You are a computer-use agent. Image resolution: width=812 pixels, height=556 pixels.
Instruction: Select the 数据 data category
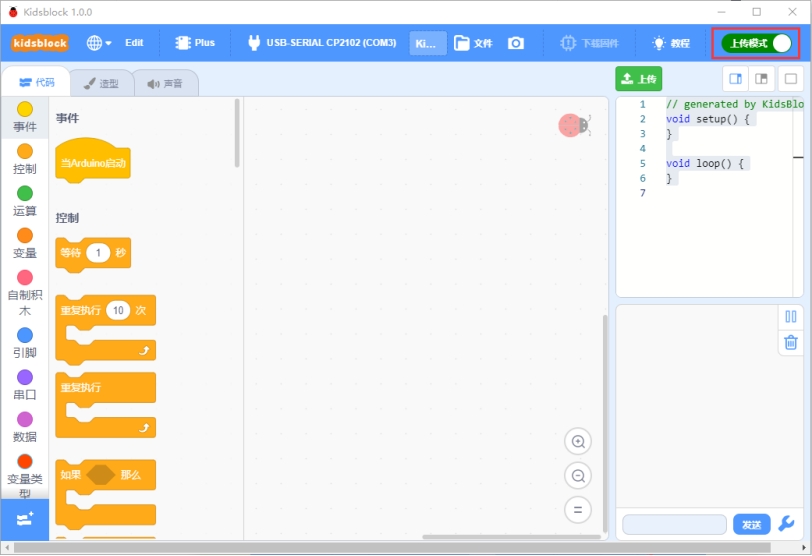pyautogui.click(x=25, y=427)
